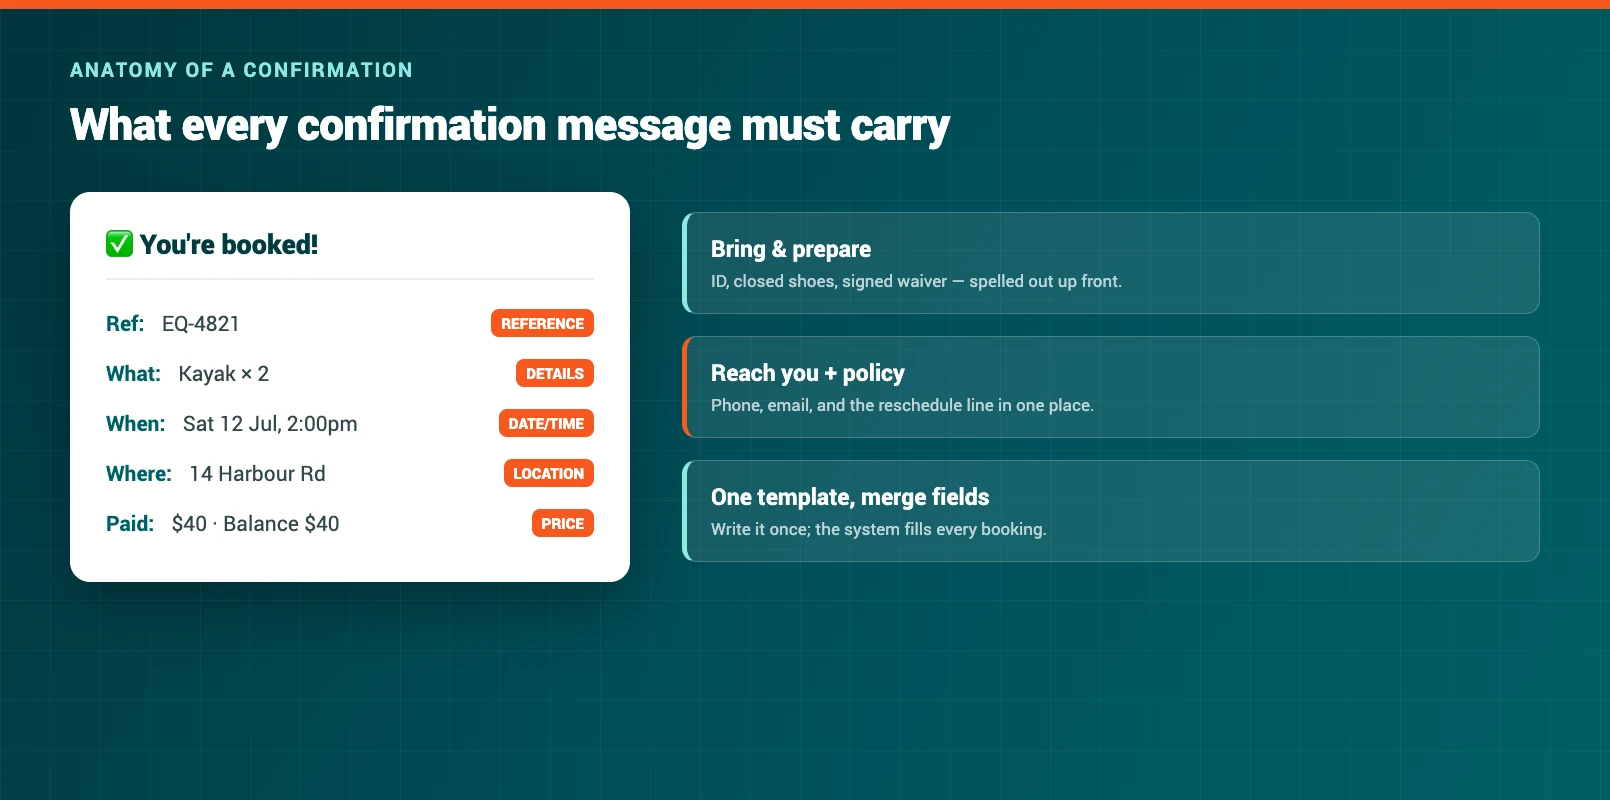
Task: Click the 'What every confirmation message must carry' title
Action: [x=510, y=126]
